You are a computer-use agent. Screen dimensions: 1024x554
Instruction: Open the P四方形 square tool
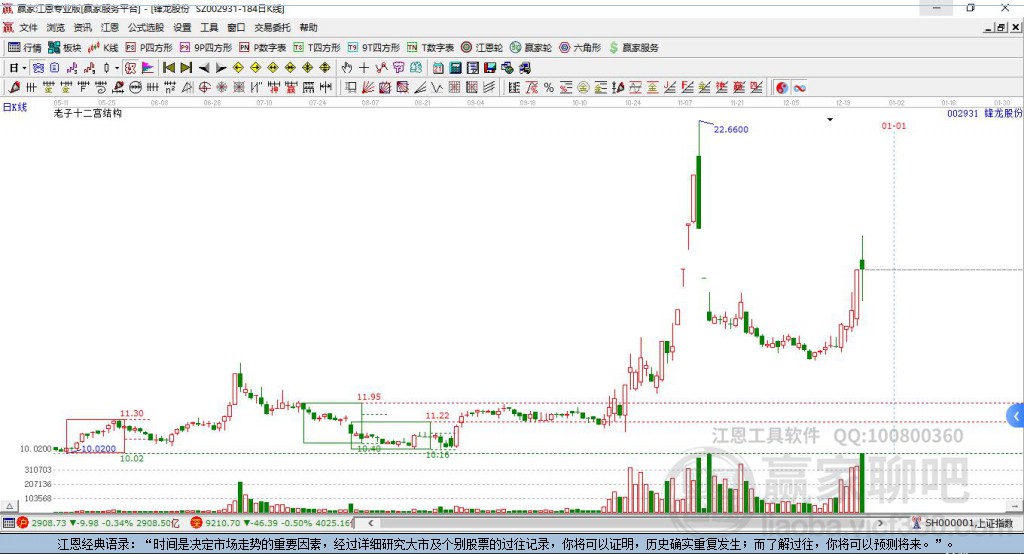[x=148, y=47]
